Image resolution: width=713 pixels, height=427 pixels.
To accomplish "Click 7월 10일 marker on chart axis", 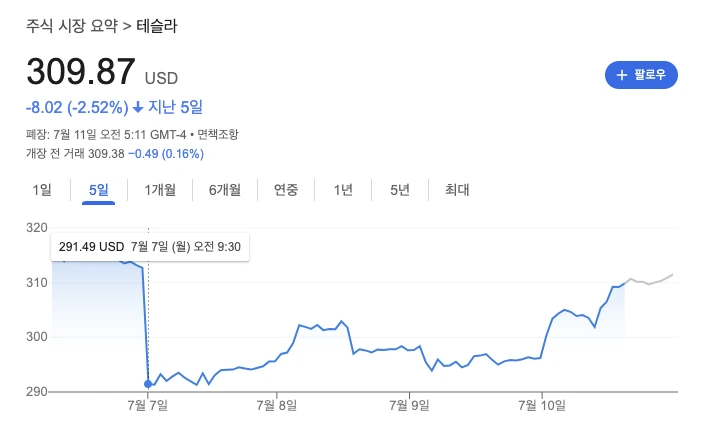I will [x=542, y=405].
